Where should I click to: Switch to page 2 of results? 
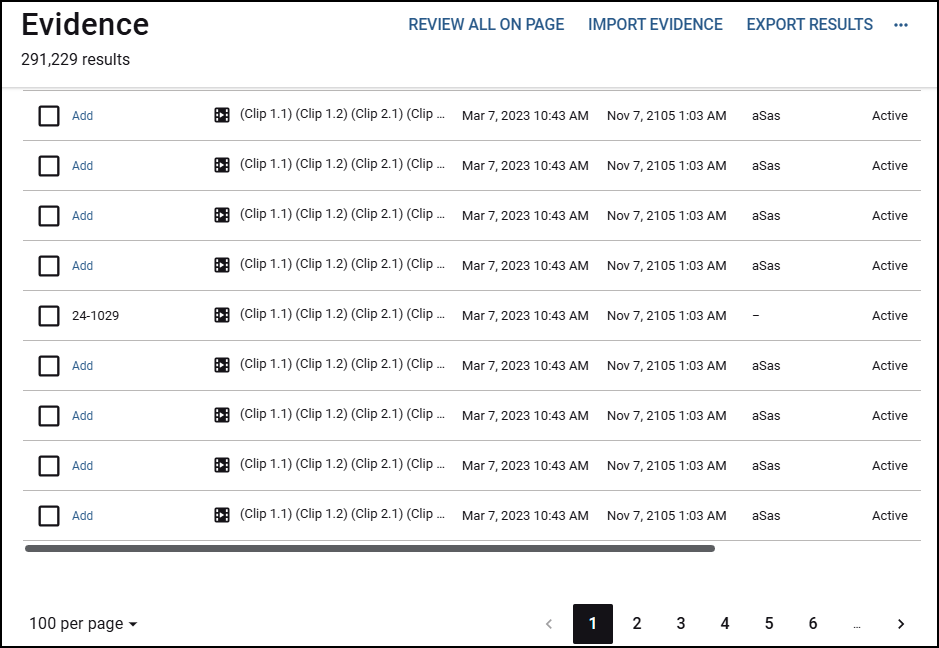pyautogui.click(x=637, y=624)
